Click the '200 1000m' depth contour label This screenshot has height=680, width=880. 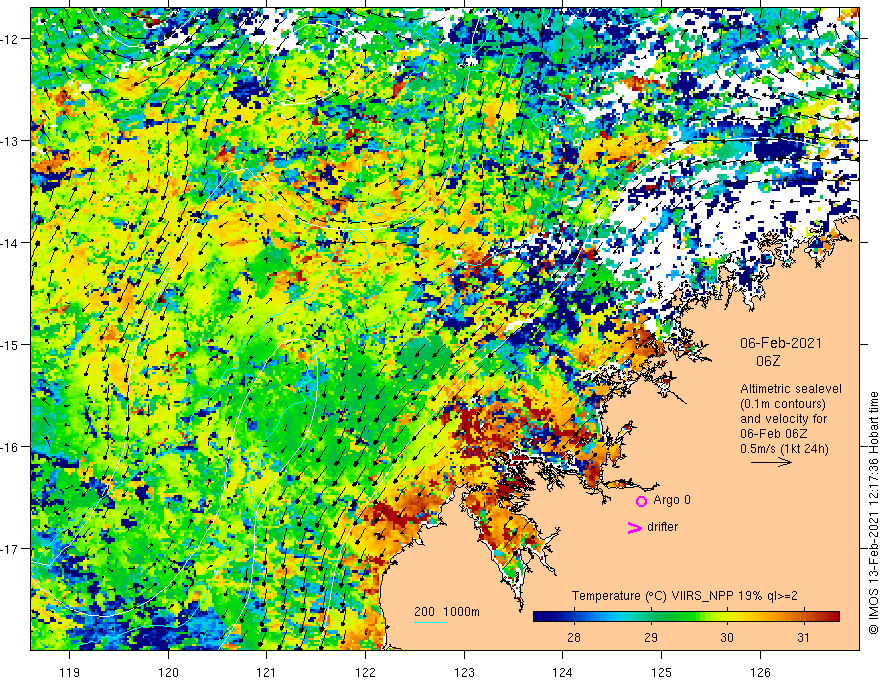coord(447,612)
